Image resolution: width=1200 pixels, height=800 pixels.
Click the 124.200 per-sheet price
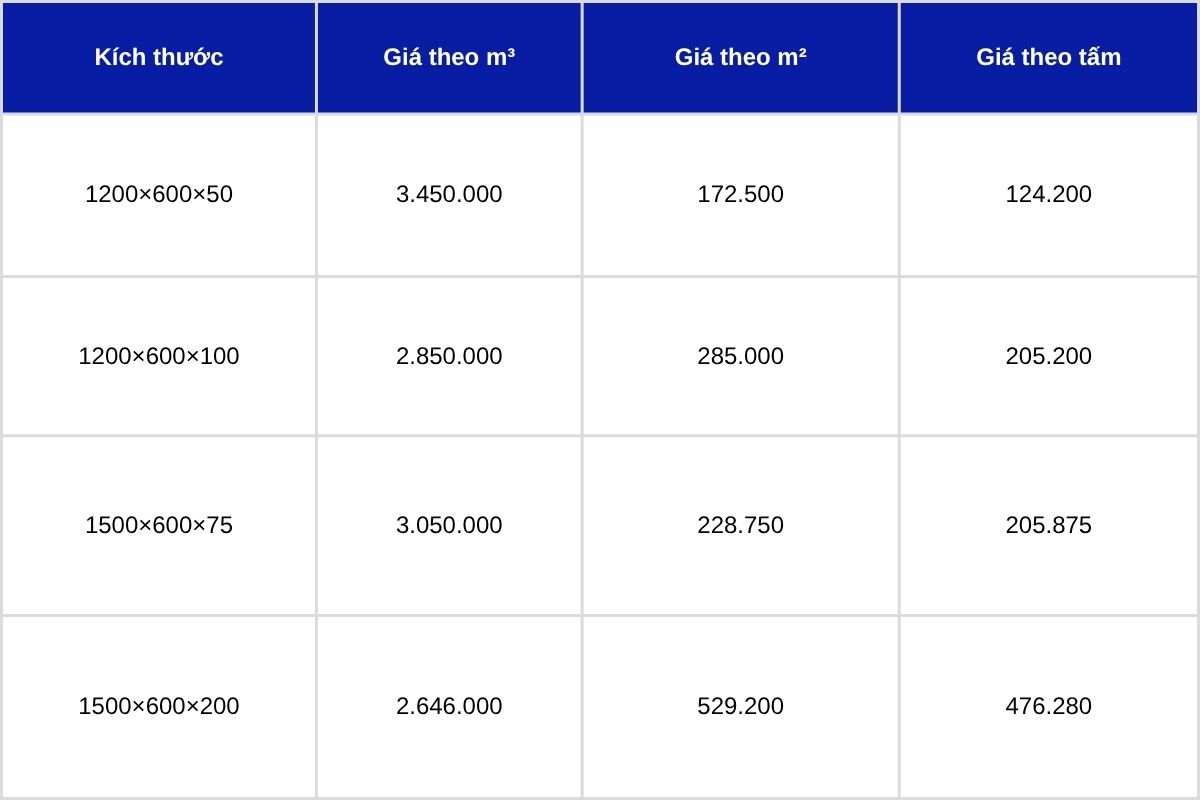[1049, 194]
